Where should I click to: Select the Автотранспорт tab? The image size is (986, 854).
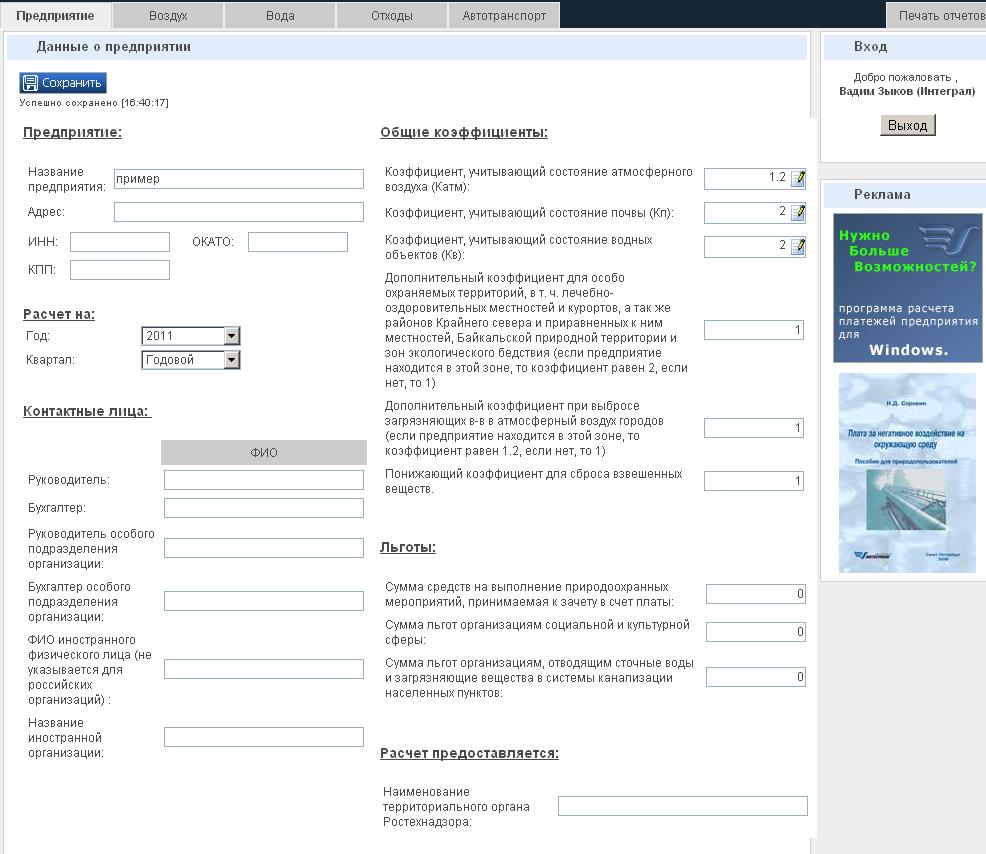coord(504,16)
